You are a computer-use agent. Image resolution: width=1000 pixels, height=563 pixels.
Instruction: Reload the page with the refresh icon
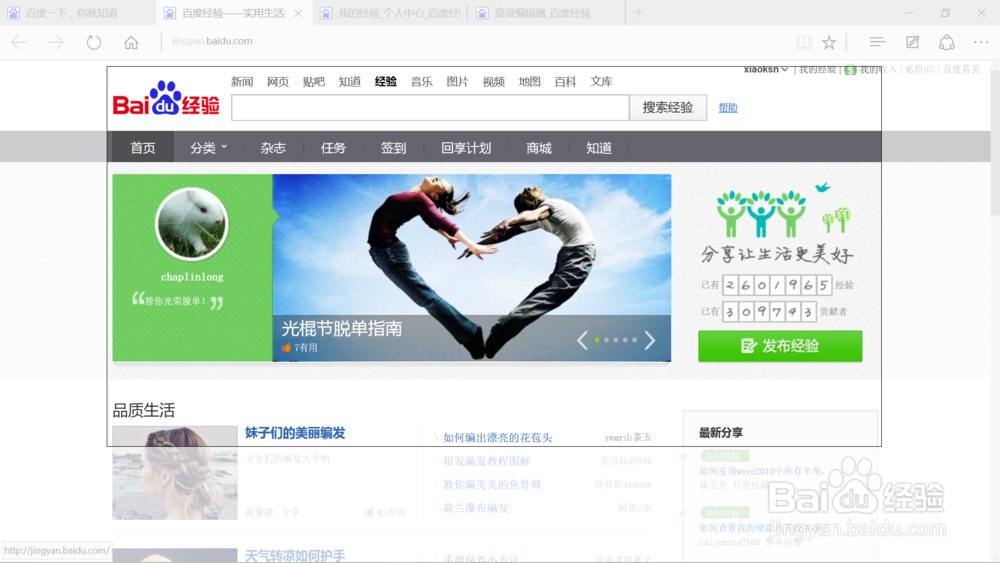94,42
